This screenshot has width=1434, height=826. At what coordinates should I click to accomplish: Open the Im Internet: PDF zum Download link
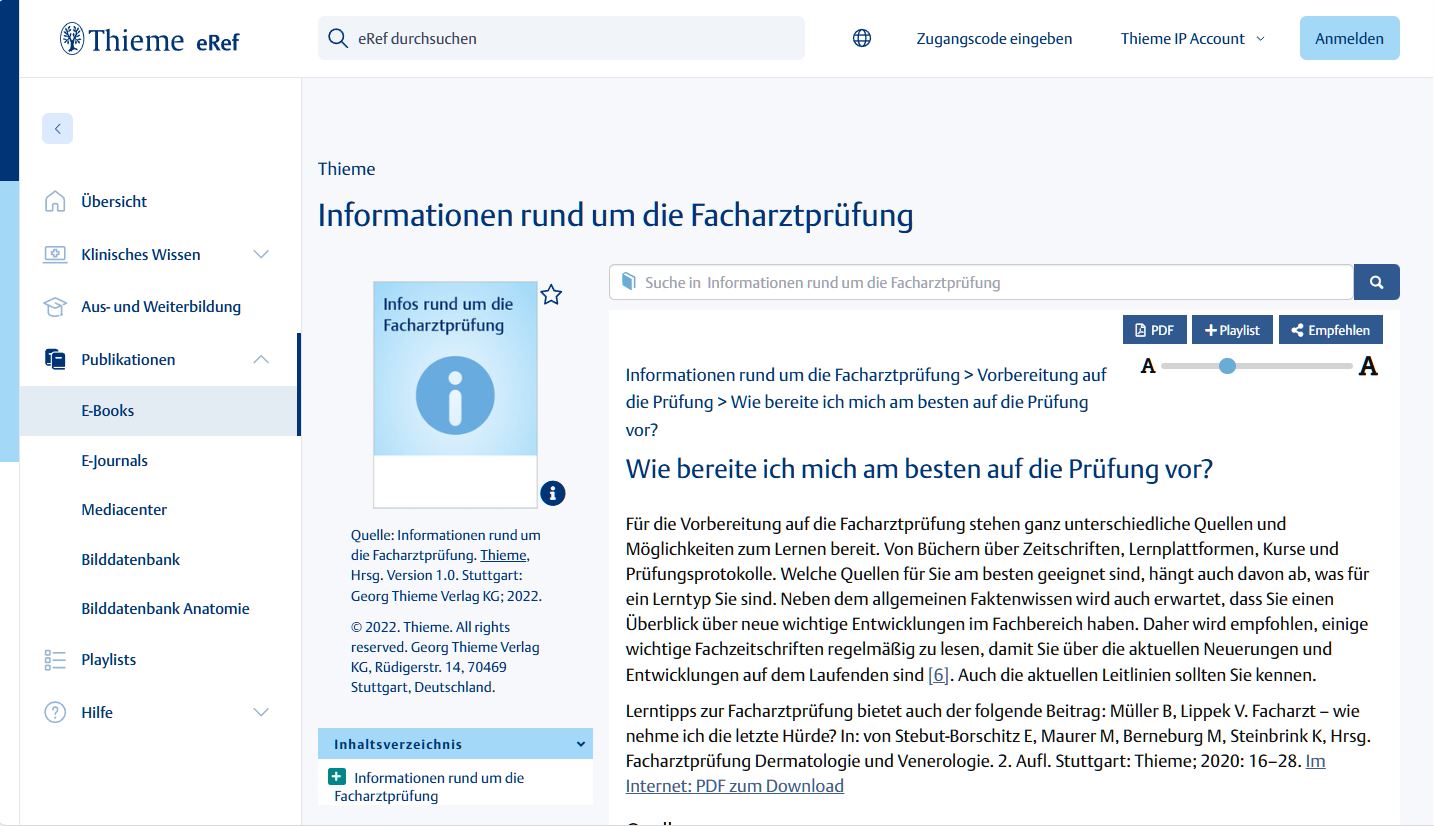click(x=976, y=773)
